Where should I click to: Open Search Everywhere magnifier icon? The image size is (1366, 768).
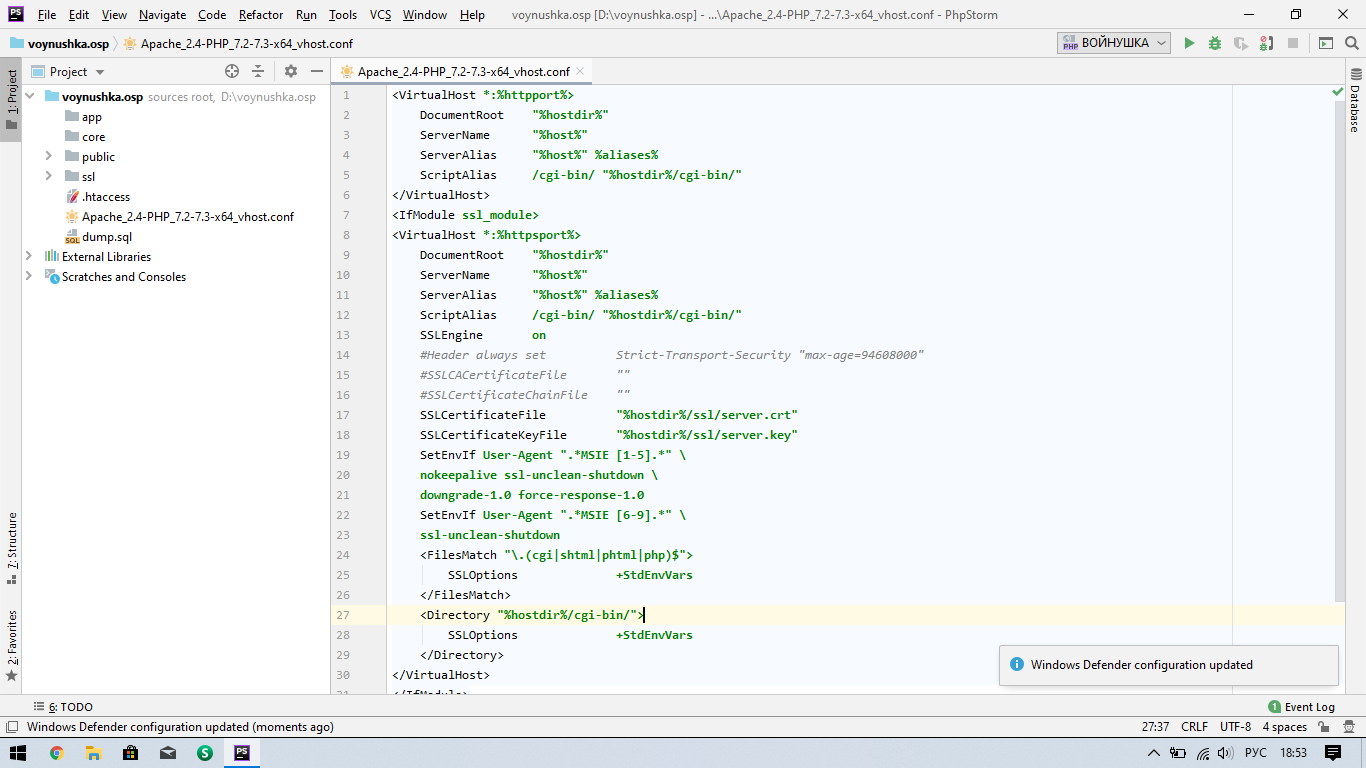(x=1352, y=43)
